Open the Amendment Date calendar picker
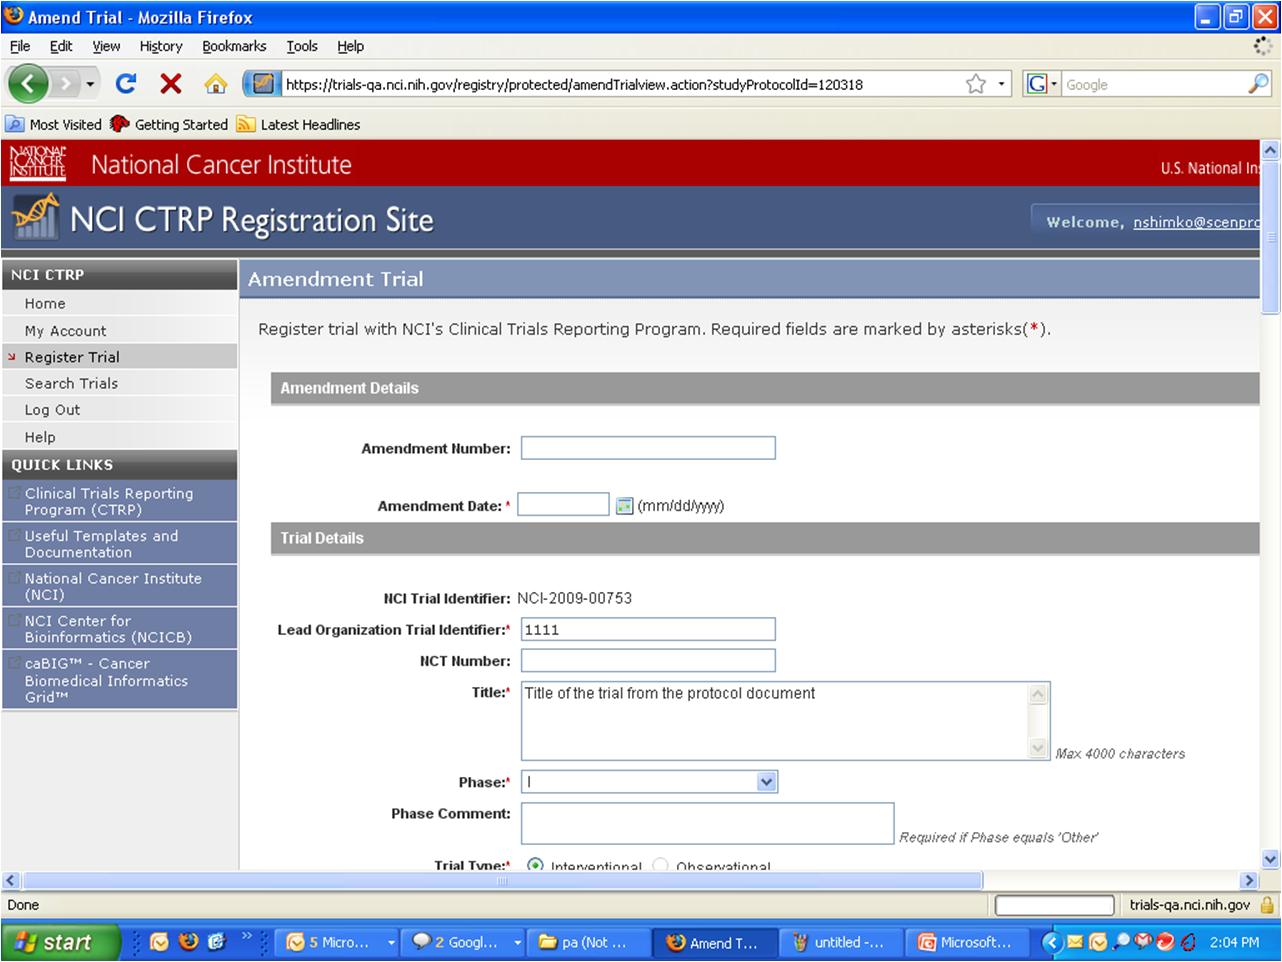The image size is (1282, 962). tap(624, 506)
